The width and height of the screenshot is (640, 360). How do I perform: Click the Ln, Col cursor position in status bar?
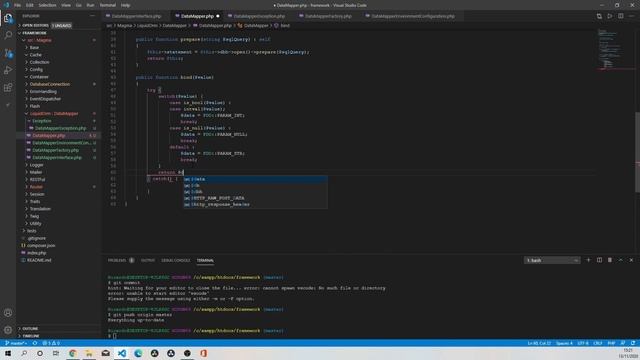pos(539,343)
